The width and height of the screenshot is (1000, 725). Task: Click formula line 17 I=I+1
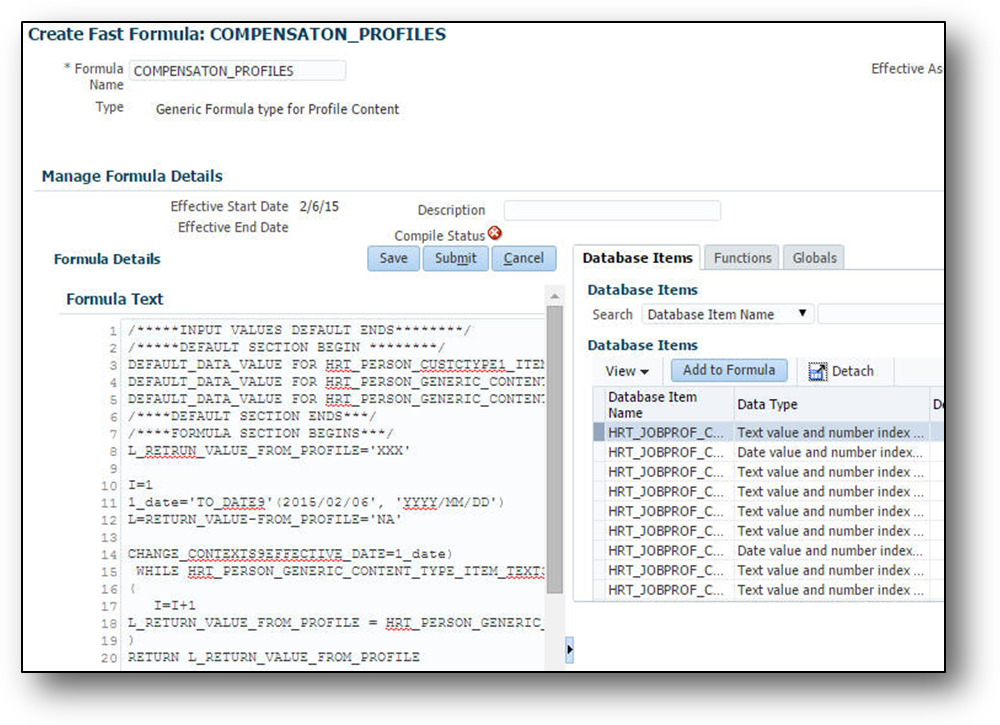point(175,606)
